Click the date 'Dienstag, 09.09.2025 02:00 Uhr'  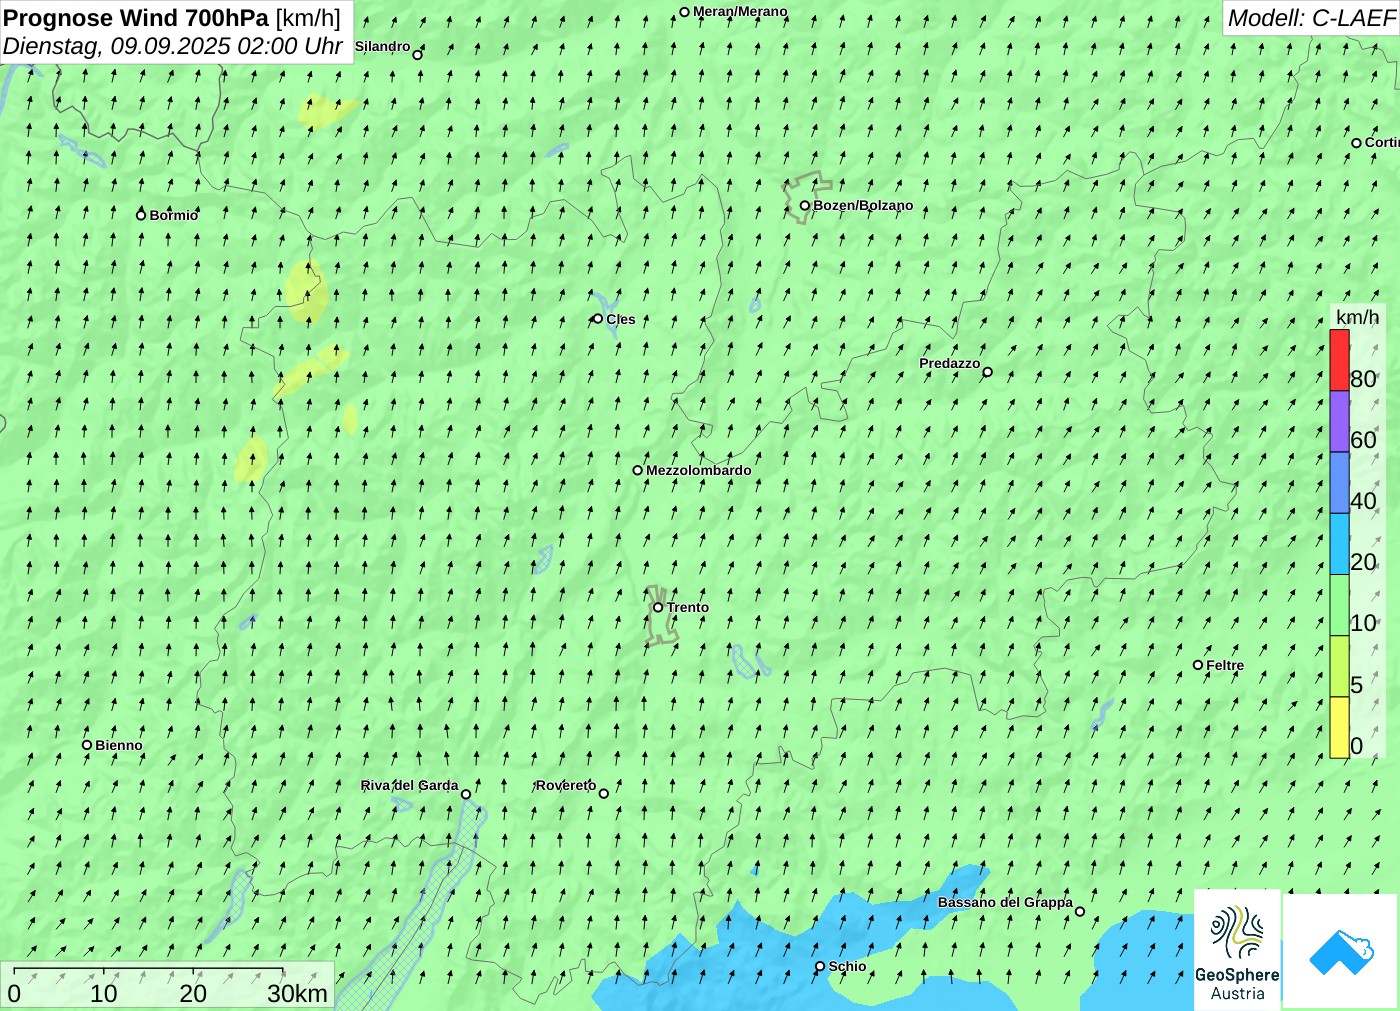pyautogui.click(x=173, y=46)
